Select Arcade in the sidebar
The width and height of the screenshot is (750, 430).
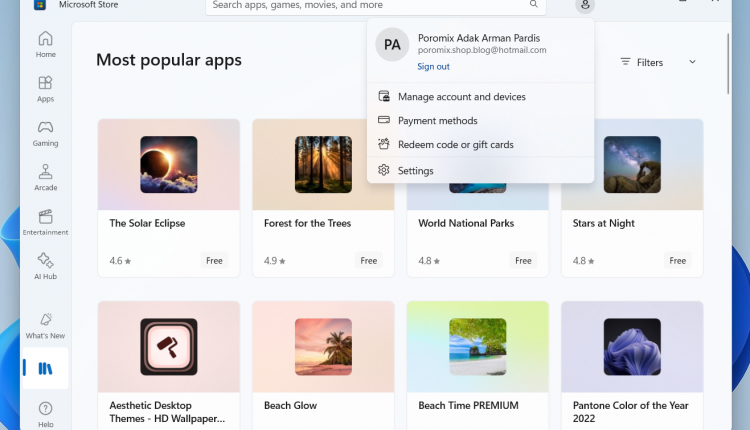click(45, 177)
